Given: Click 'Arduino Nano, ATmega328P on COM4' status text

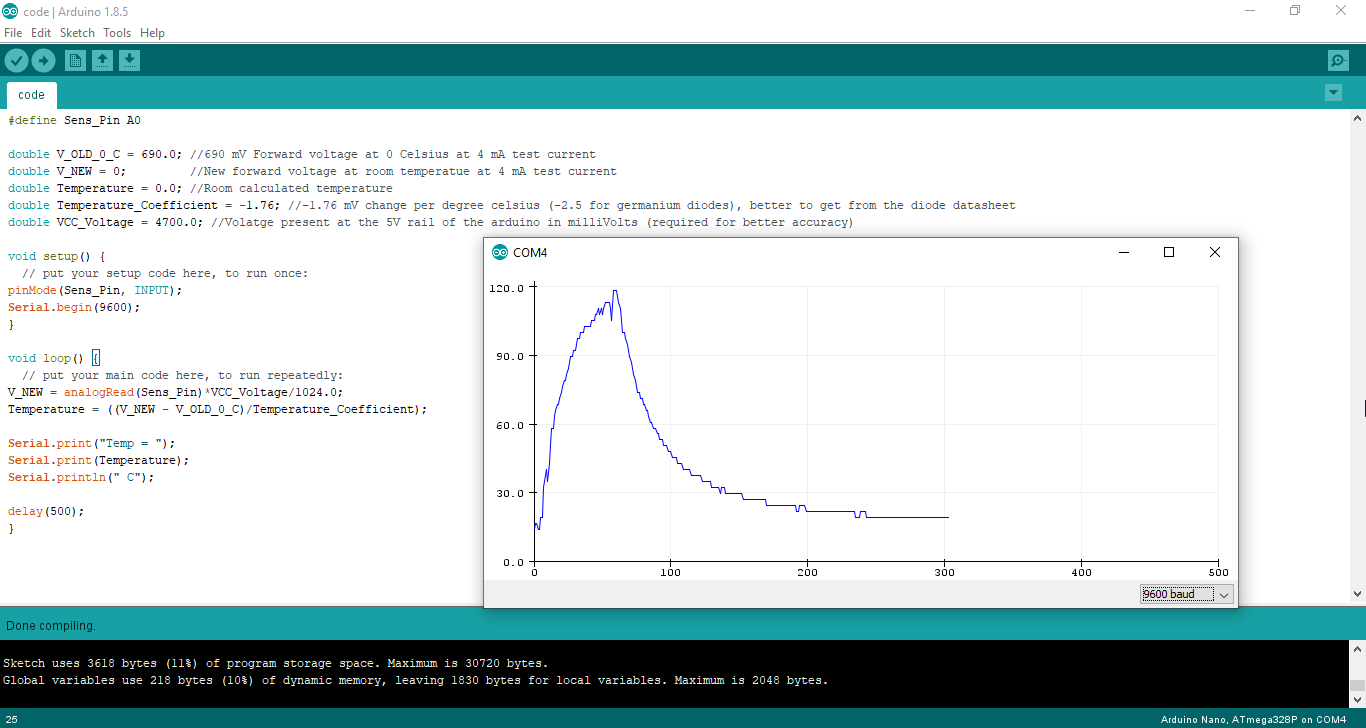Looking at the screenshot, I should click(x=1253, y=720).
